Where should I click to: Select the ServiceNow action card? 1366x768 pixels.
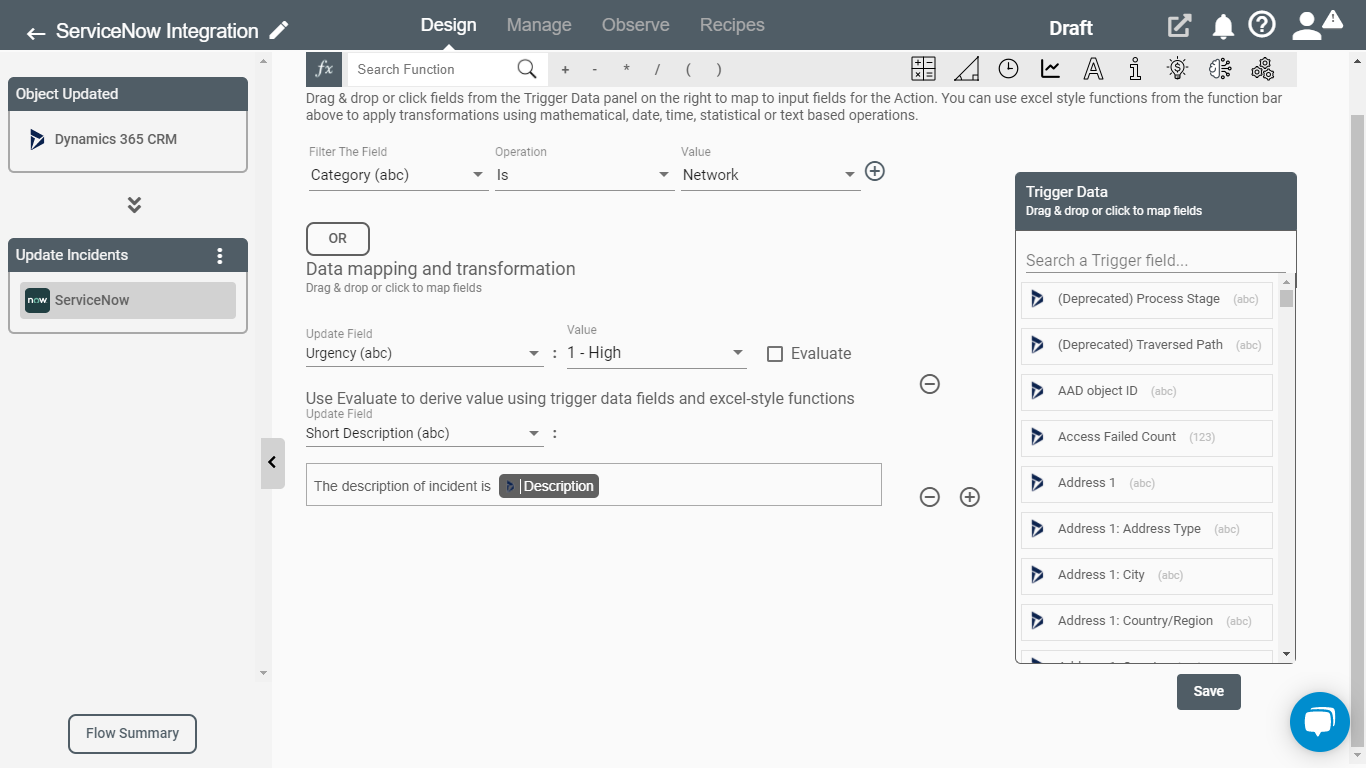tap(128, 300)
